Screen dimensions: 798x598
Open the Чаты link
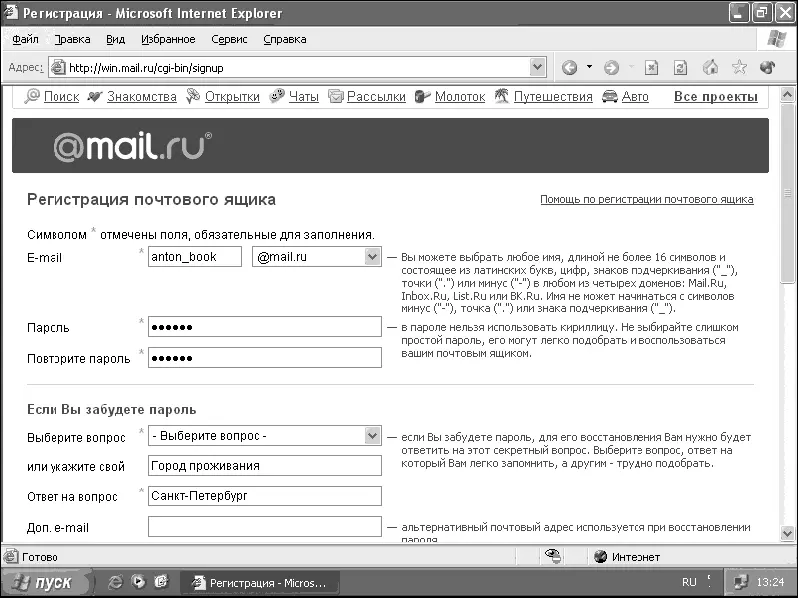pyautogui.click(x=304, y=96)
